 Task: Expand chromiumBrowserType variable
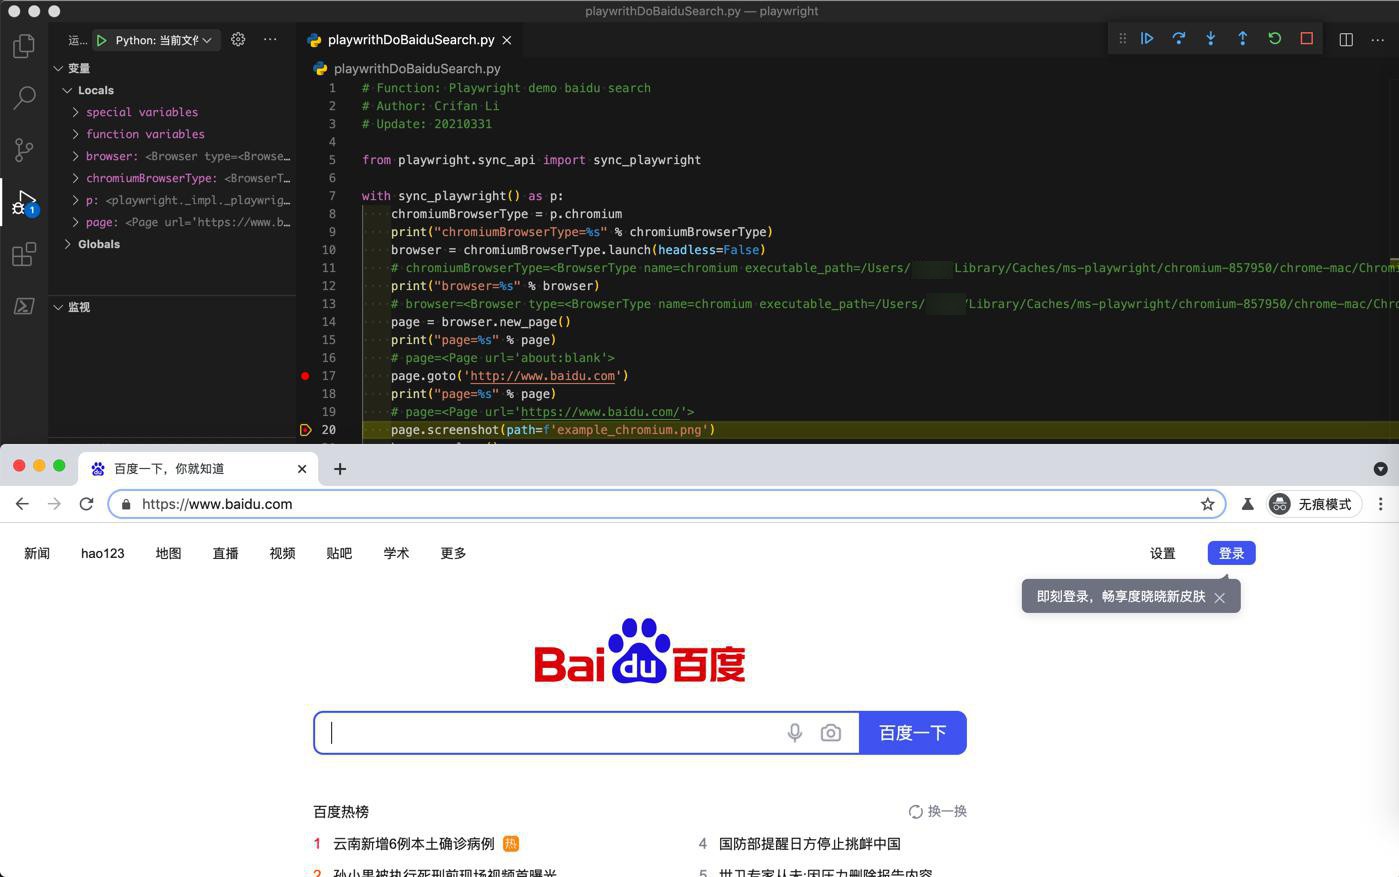pos(75,178)
